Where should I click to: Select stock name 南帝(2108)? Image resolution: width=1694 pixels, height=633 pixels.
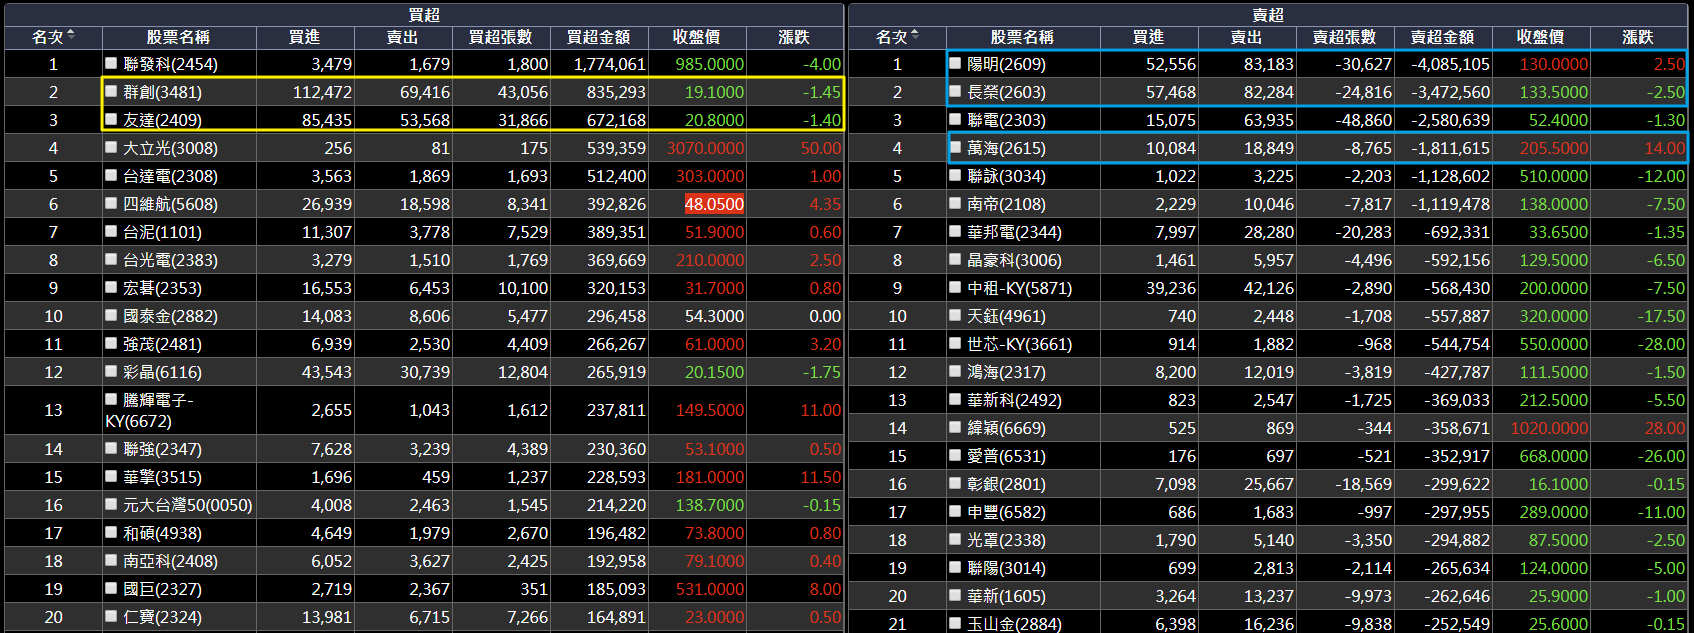(1006, 204)
